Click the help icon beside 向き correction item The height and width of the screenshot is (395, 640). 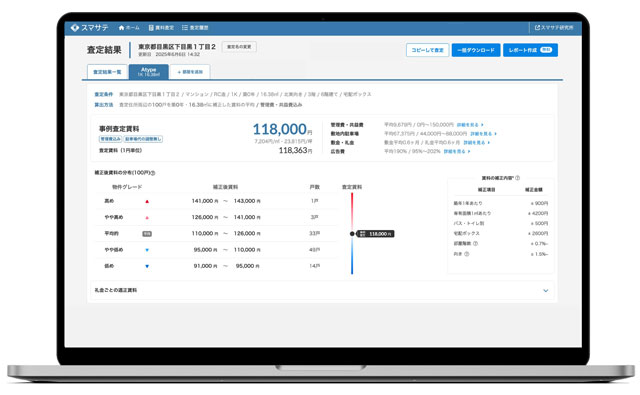tap(467, 254)
